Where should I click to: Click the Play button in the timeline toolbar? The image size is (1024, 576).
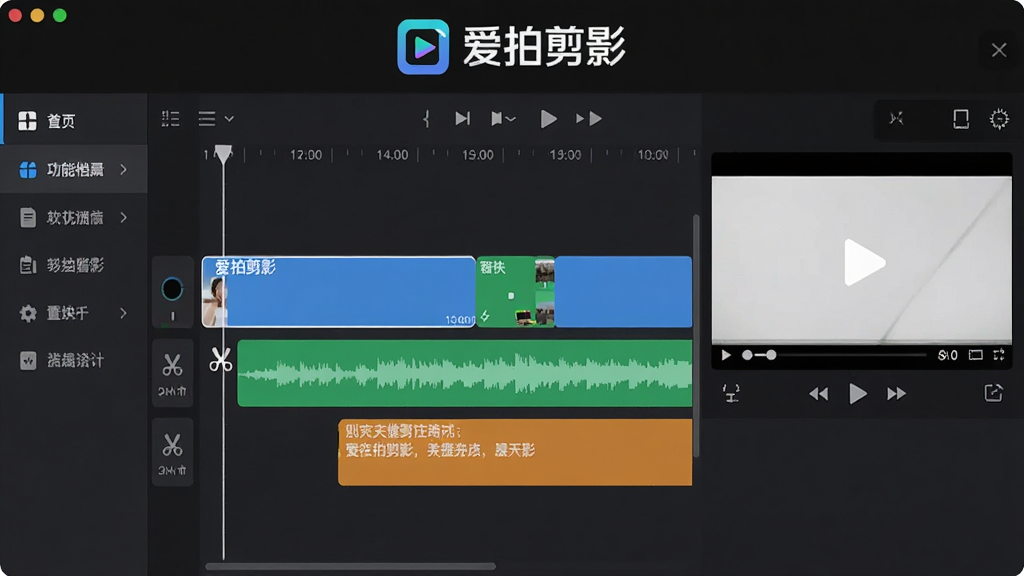(549, 118)
